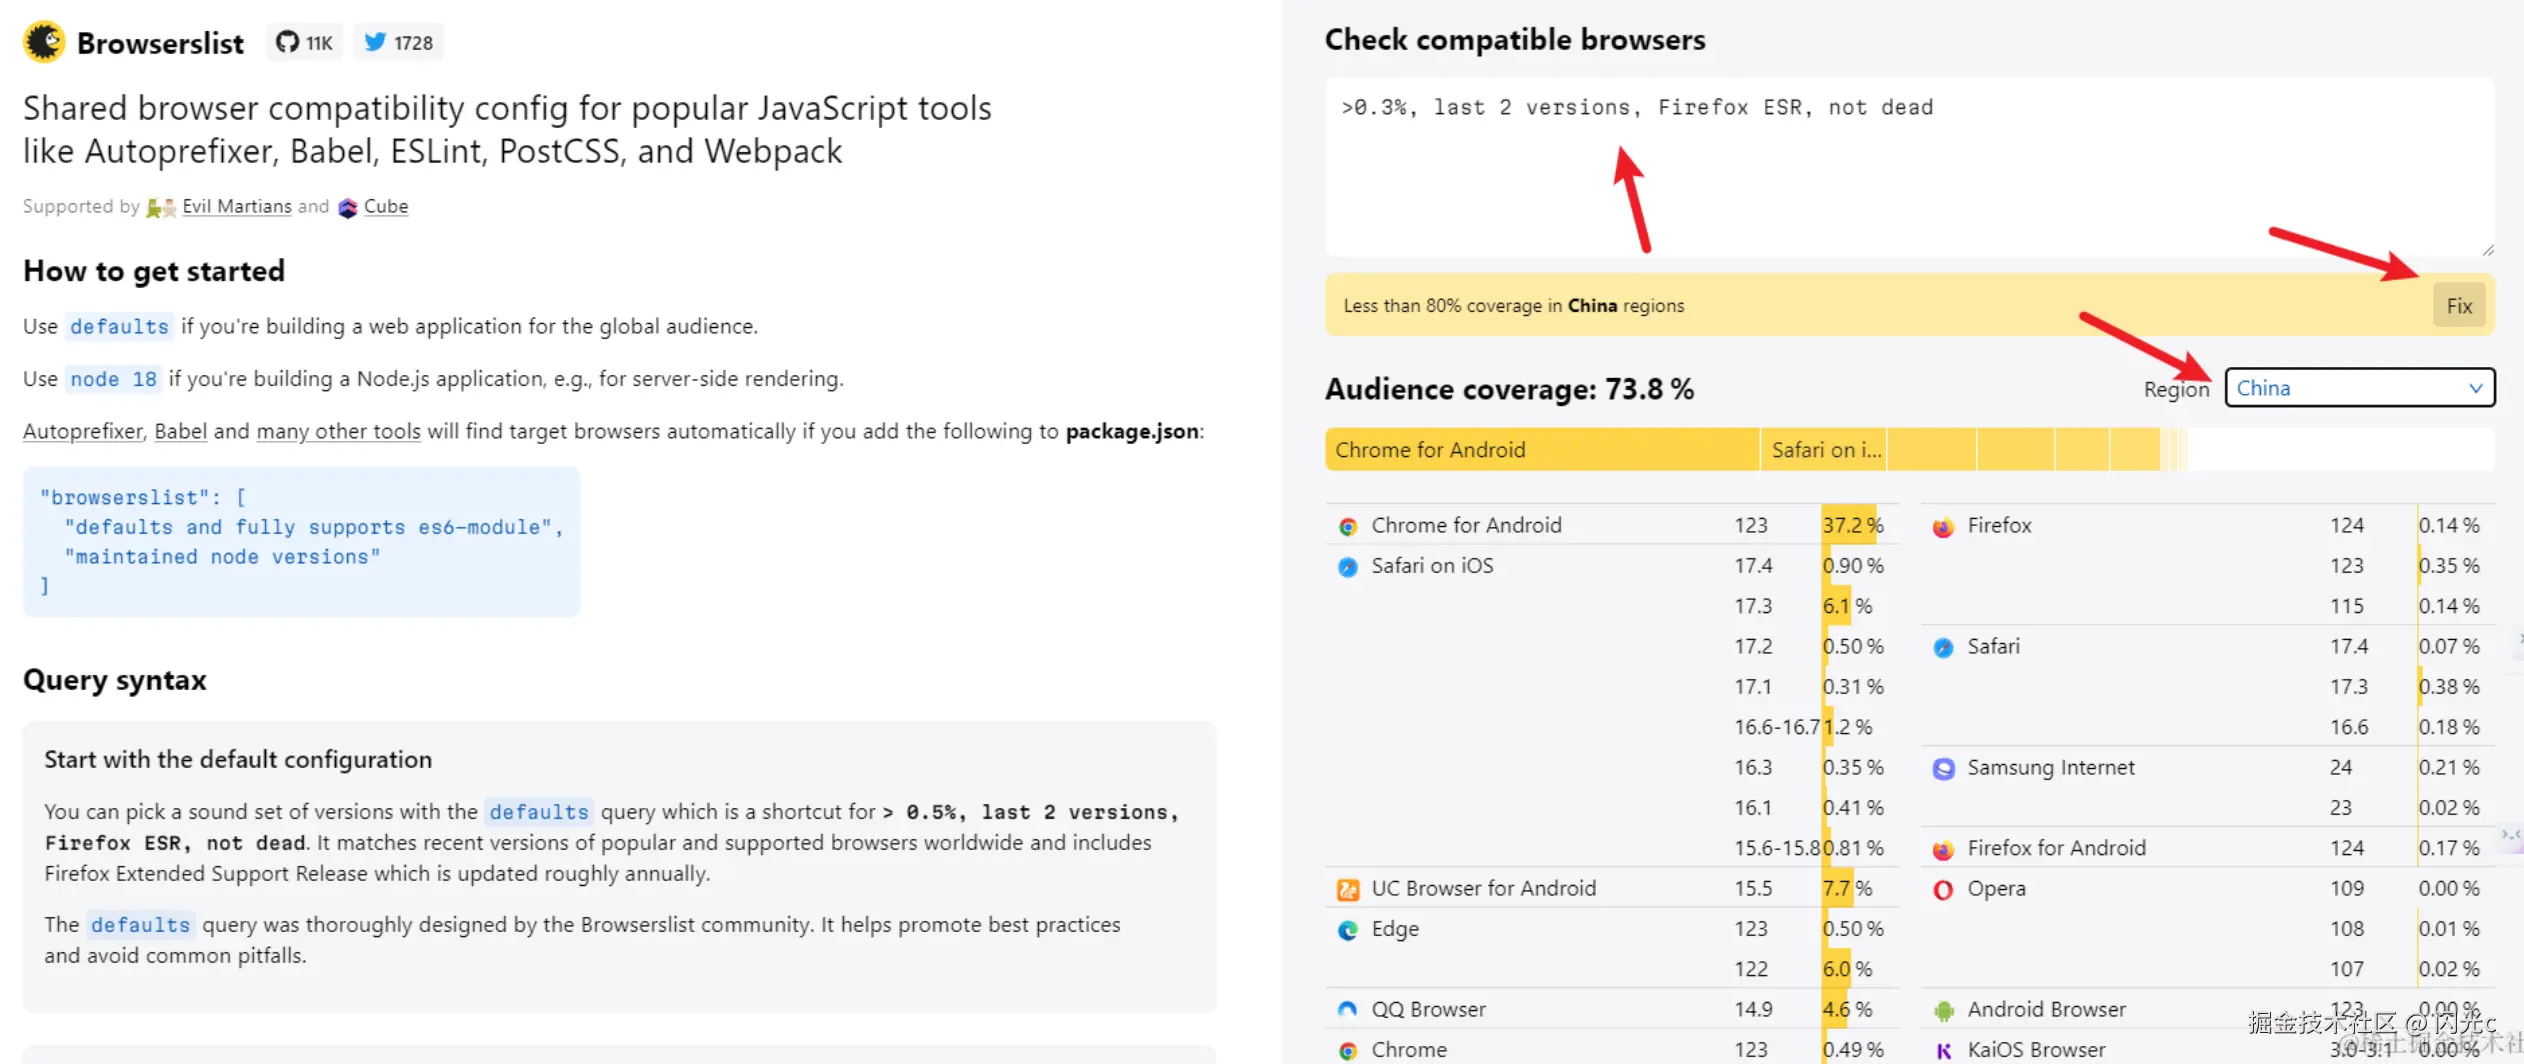Click the Edge browser icon
The height and width of the screenshot is (1064, 2524).
(x=1348, y=930)
